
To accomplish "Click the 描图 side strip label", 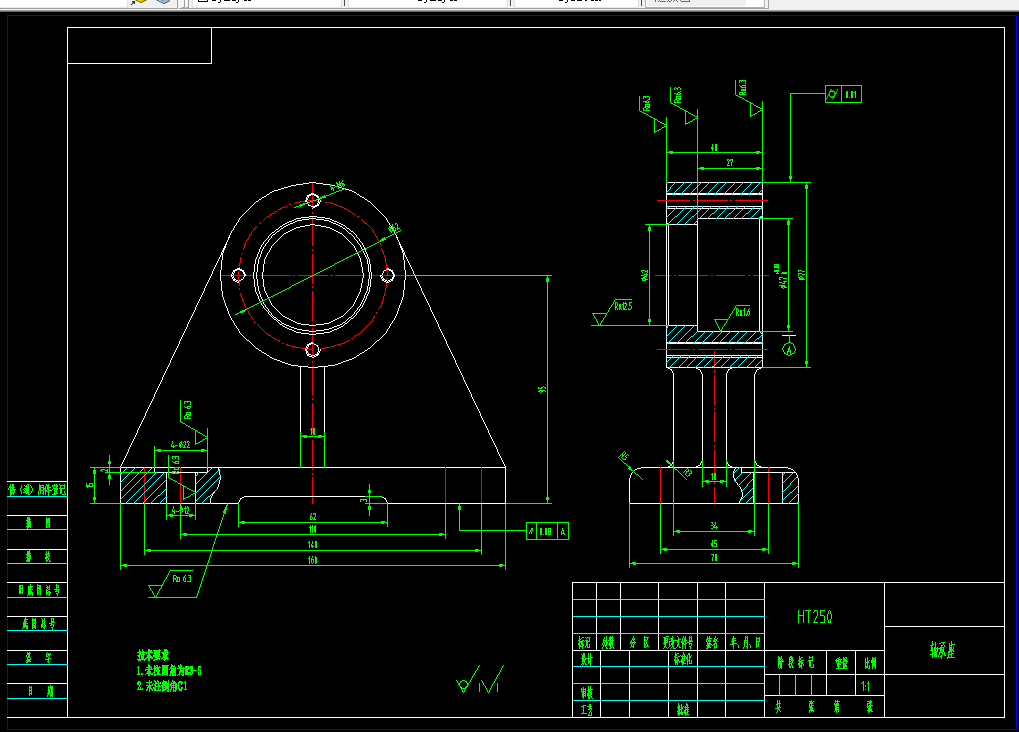I will (38, 523).
